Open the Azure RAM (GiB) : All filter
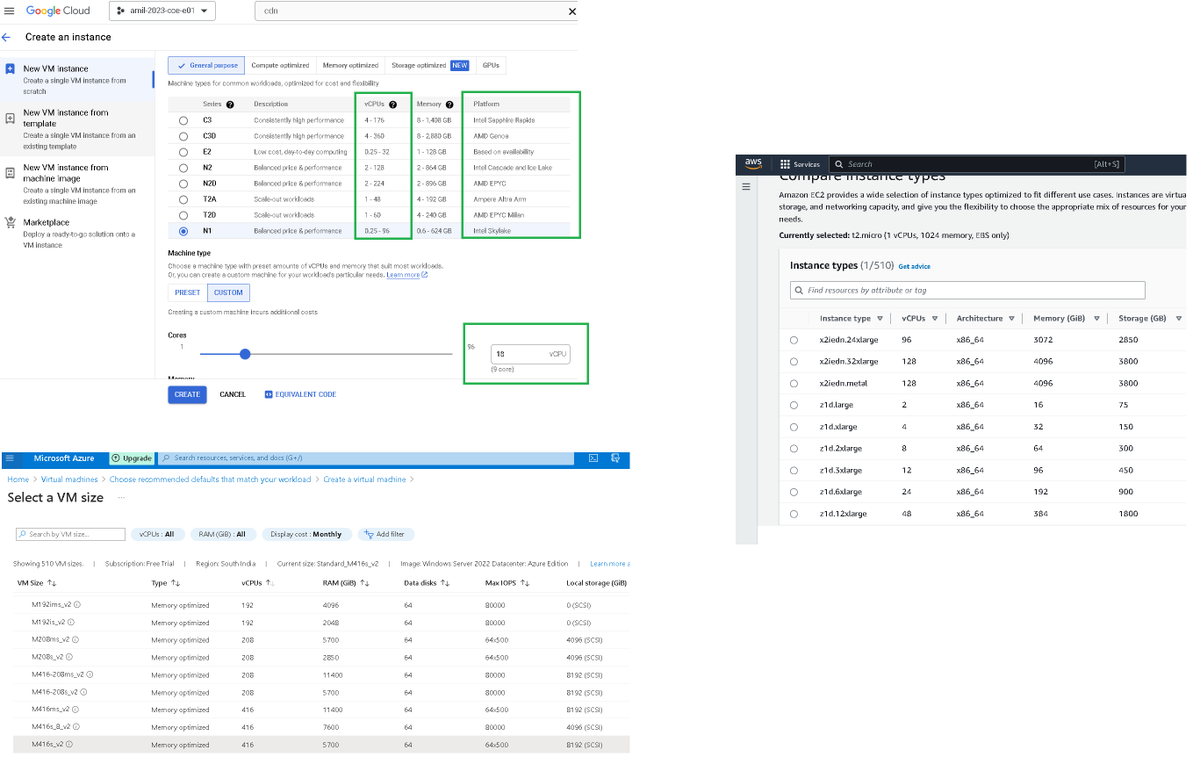1200x757 pixels. [222, 534]
